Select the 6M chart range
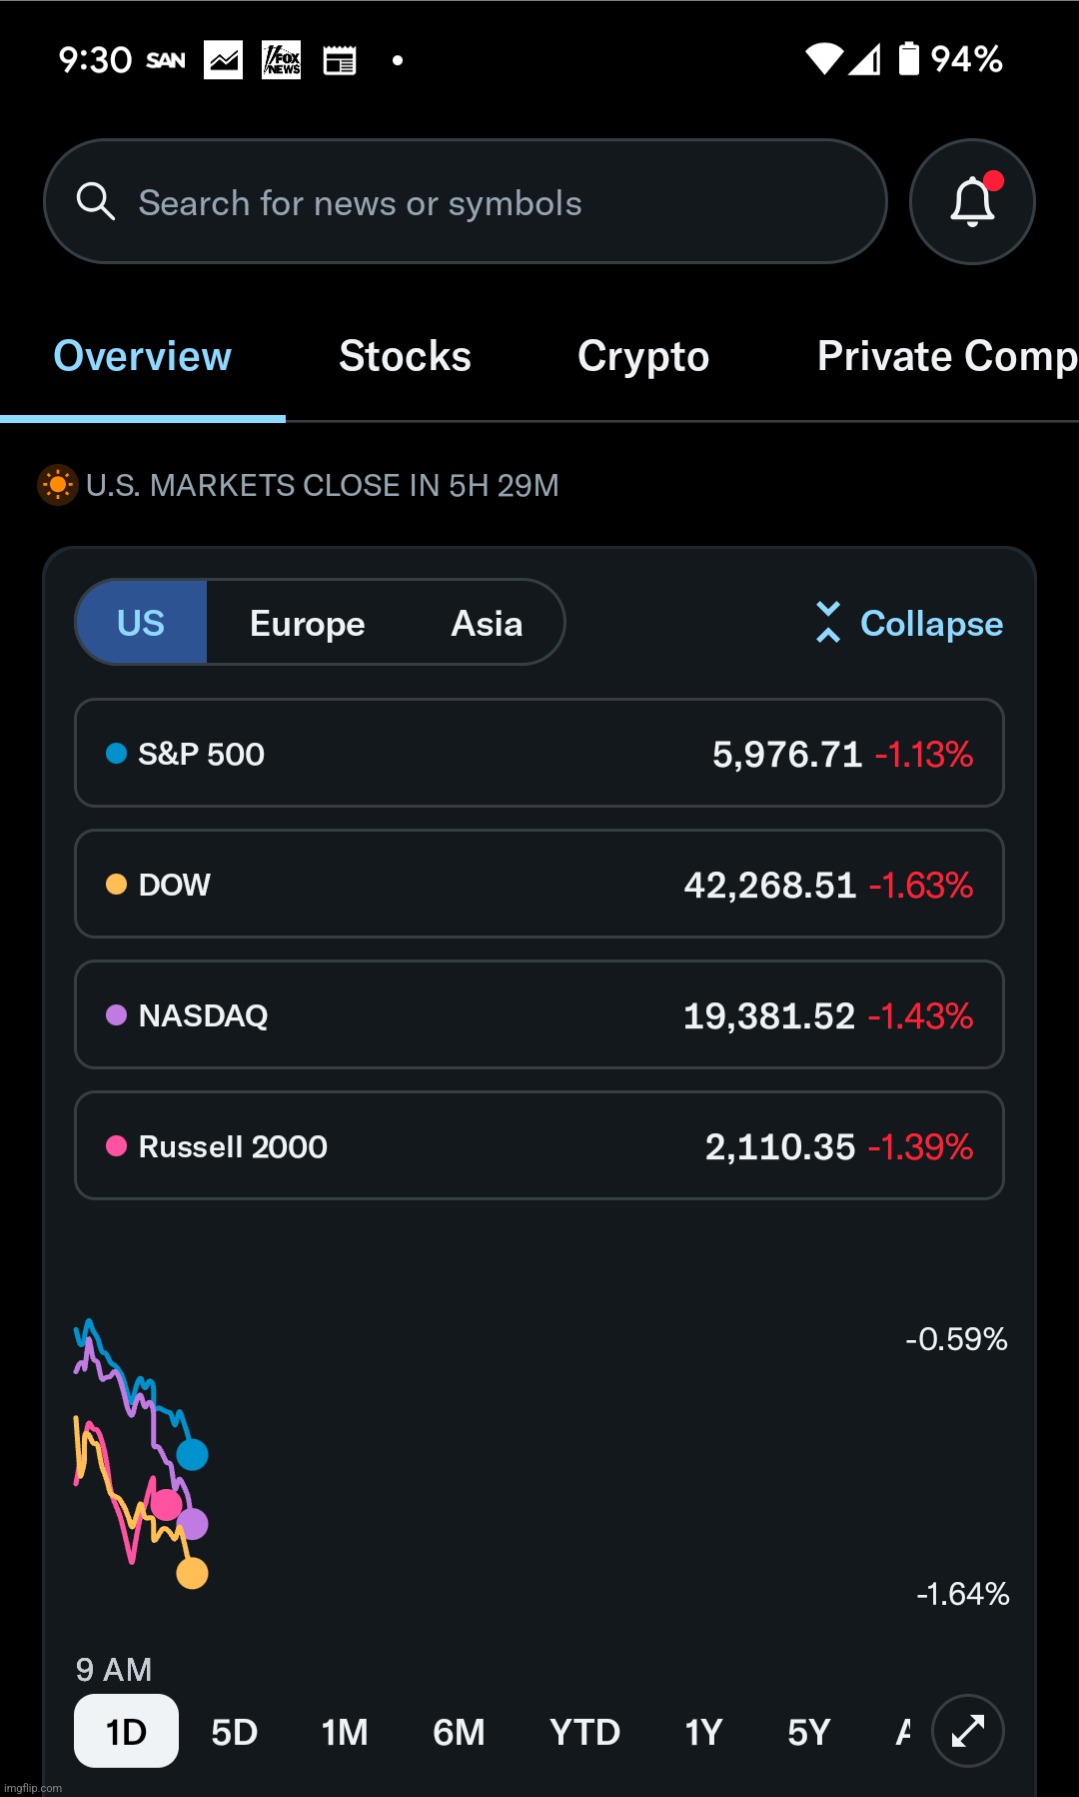This screenshot has width=1079, height=1797. (x=459, y=1732)
